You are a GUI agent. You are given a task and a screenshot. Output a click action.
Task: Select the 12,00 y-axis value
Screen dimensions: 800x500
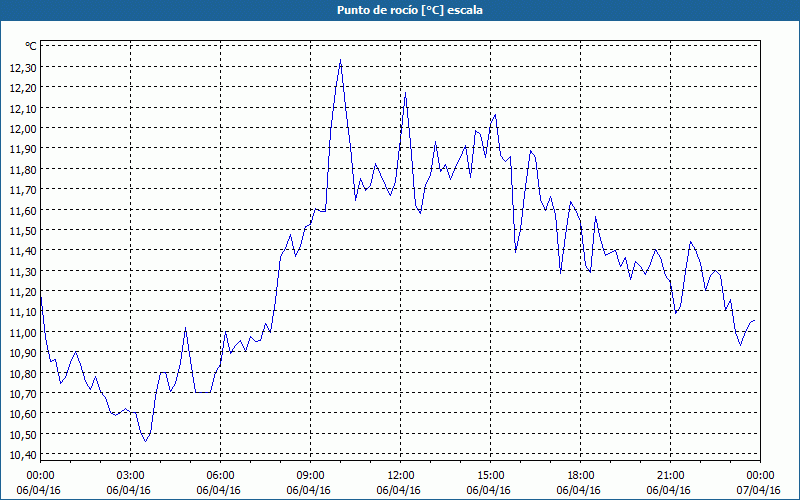[x=23, y=128]
